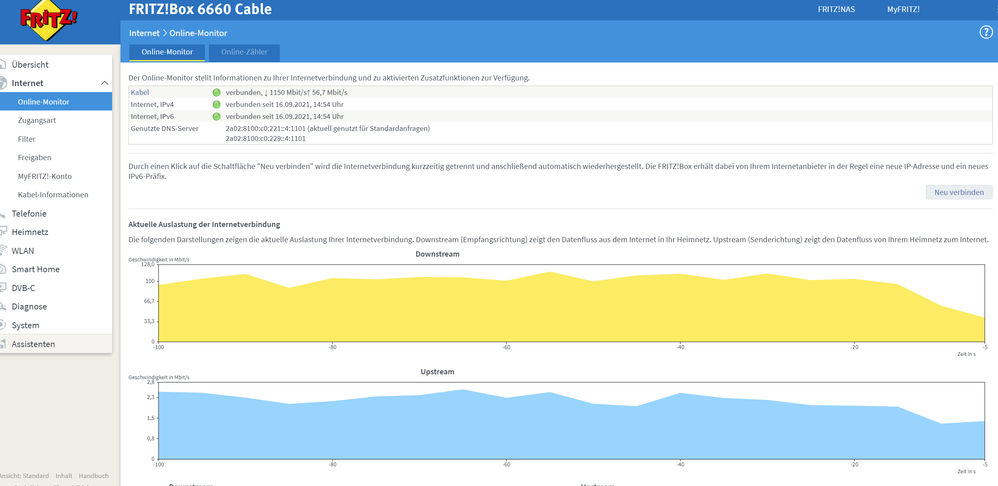Collapse the Internet menu chevron
Image resolution: width=998 pixels, height=486 pixels.
coord(105,83)
